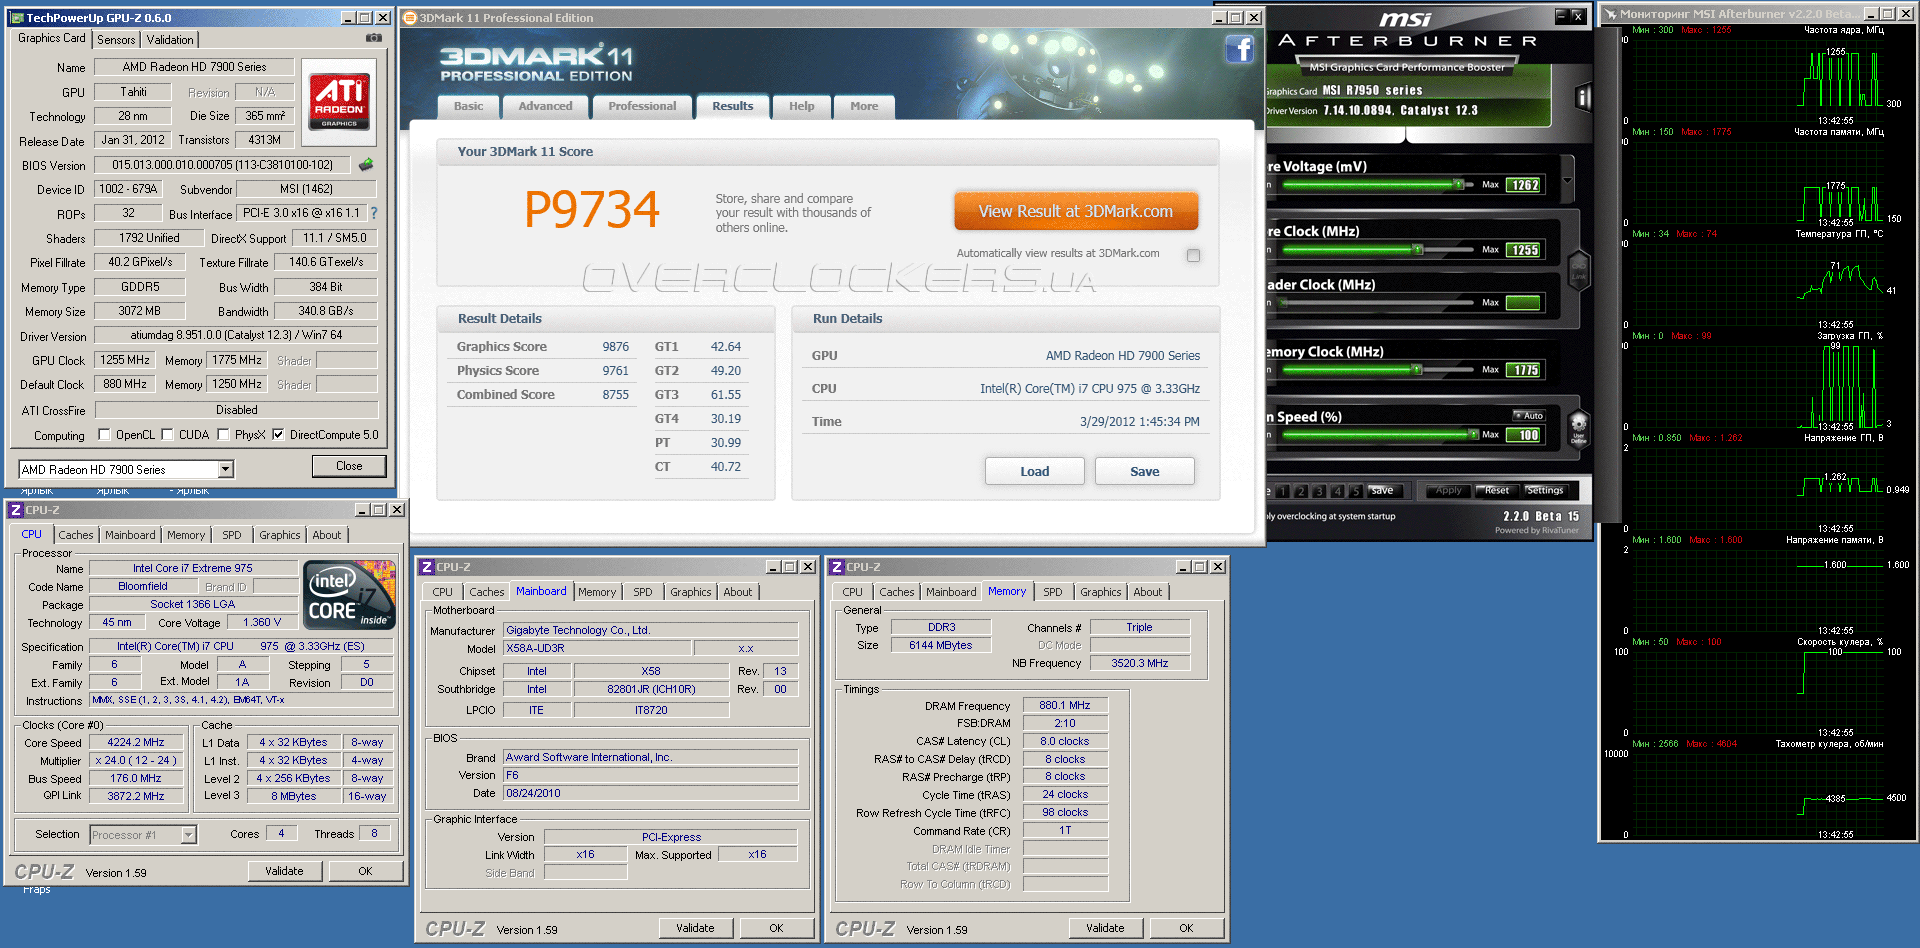1920x948 pixels.
Task: Click the Memory Clock value field showing 1775
Action: coord(1524,370)
